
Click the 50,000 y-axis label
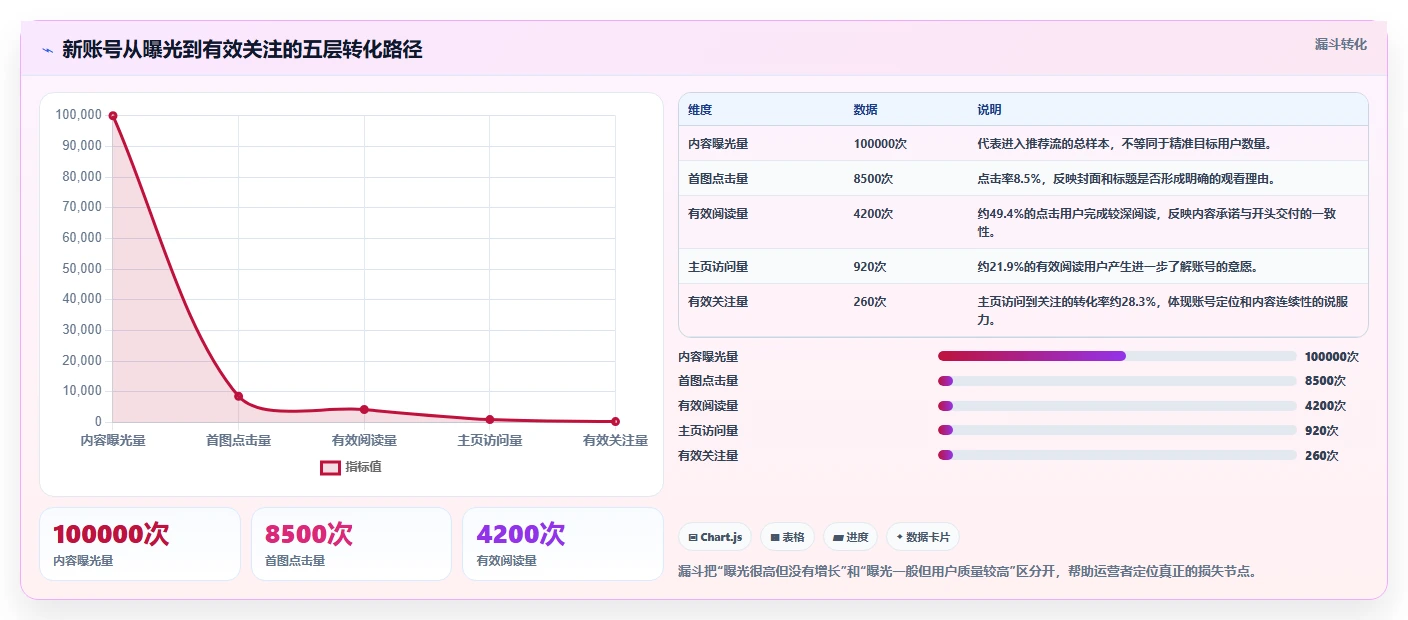82,268
